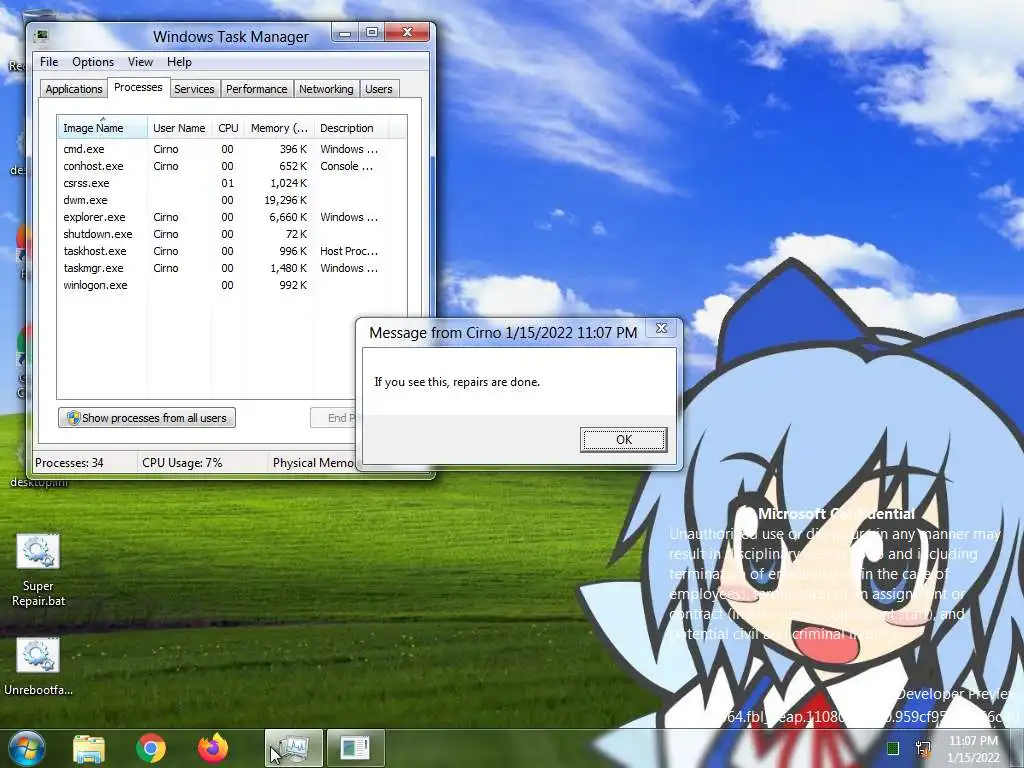Sort by the Description column header
1024x768 pixels.
pos(351,128)
